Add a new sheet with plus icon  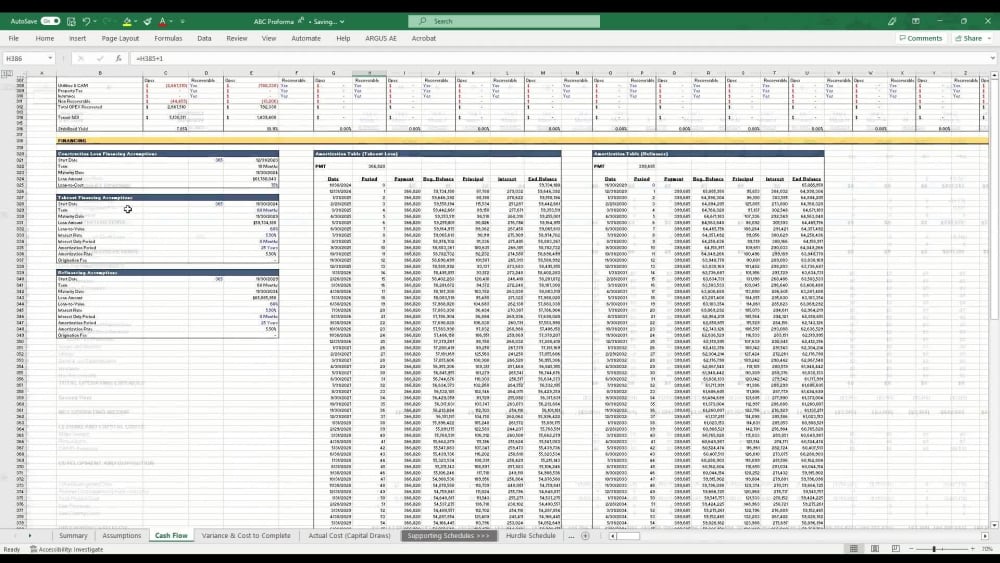tap(585, 536)
